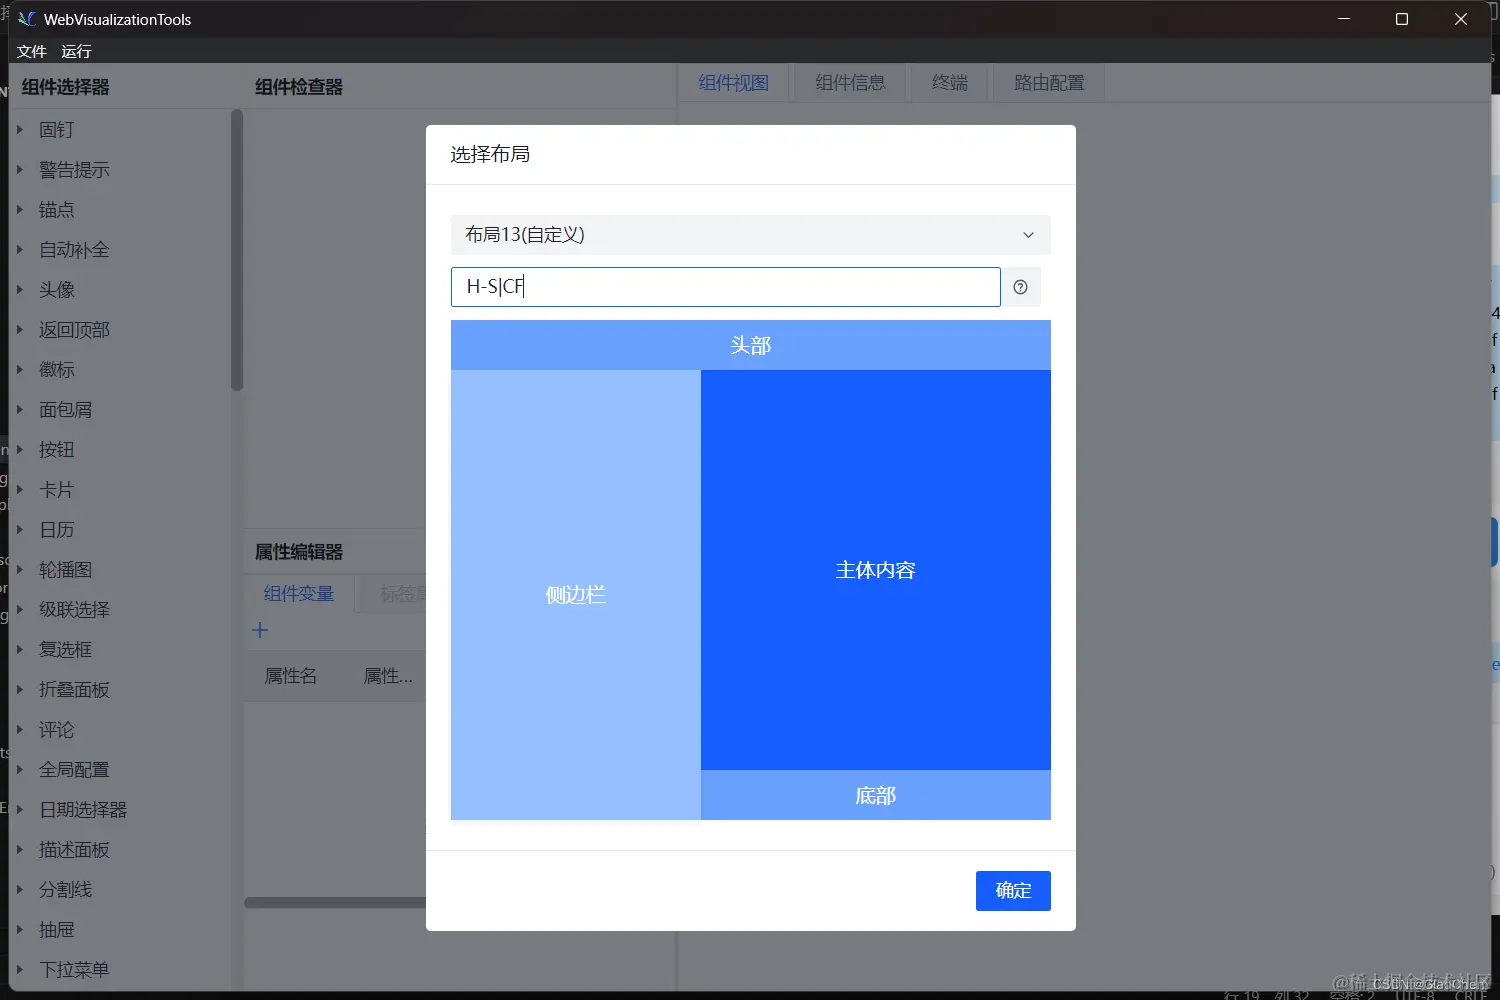Image resolution: width=1500 pixels, height=1000 pixels.
Task: Expand the 锚点 tree item arrow
Action: pyautogui.click(x=20, y=209)
